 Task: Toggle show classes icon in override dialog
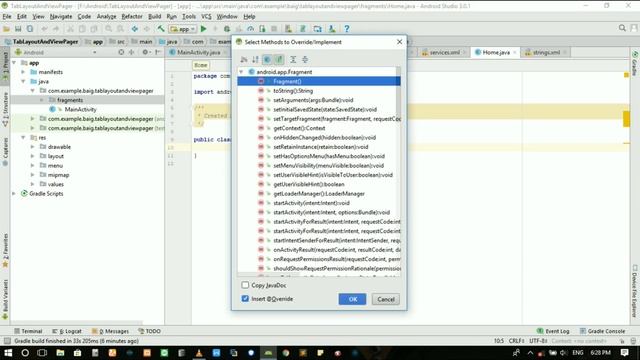pyautogui.click(x=267, y=60)
